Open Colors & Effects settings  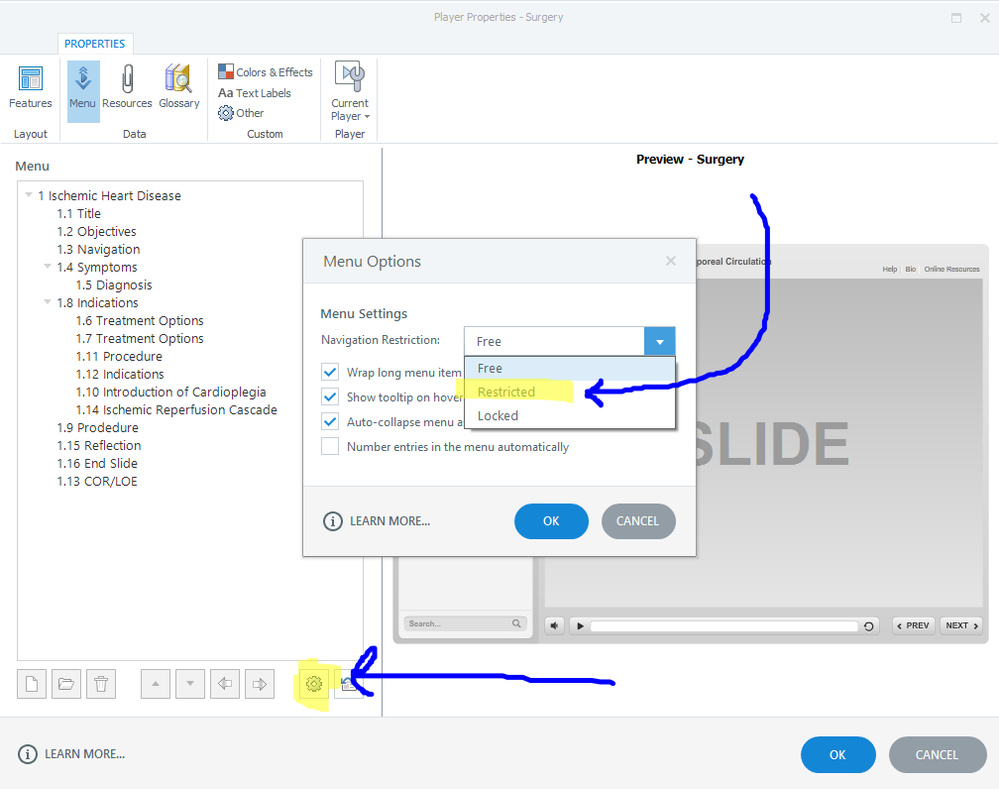point(266,72)
